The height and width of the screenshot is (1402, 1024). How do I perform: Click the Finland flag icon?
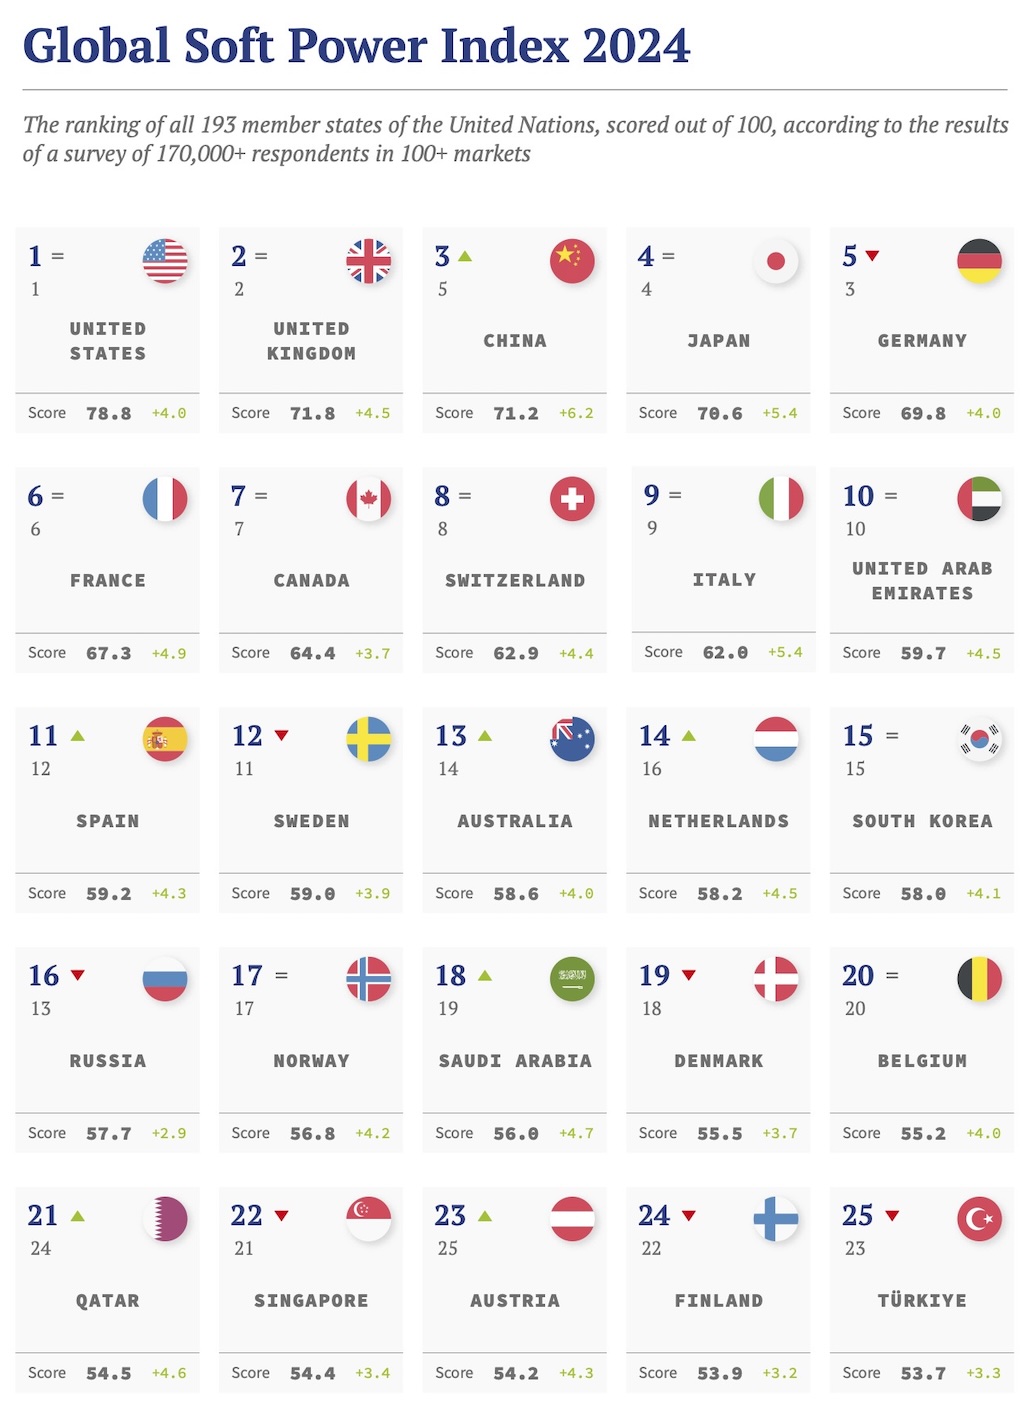click(775, 1219)
